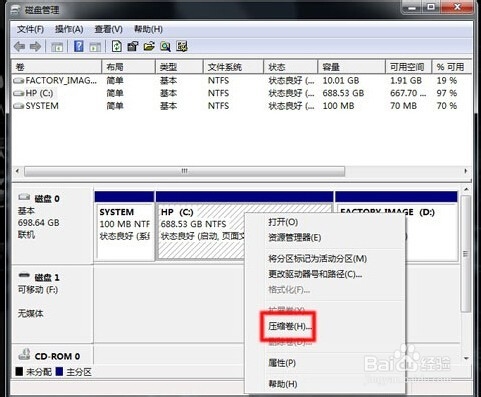Click the CD-ROM 0 label
Viewport: 481px width, 397px height.
57,356
